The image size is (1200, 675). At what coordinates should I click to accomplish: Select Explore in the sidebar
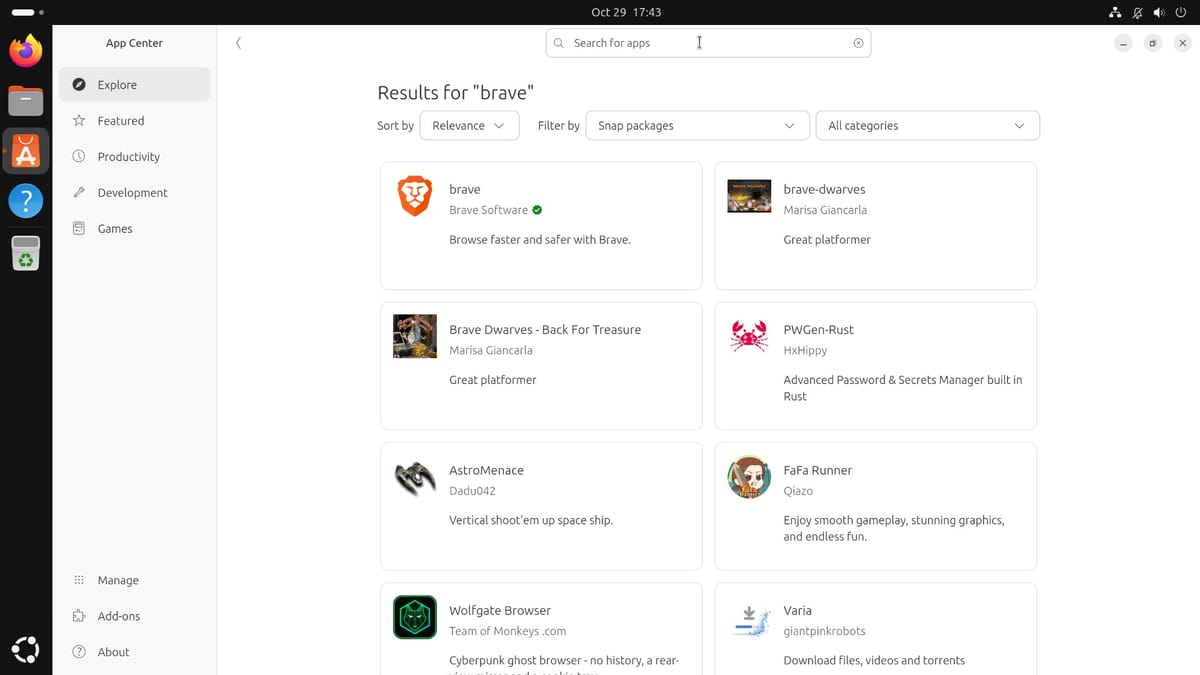pos(134,85)
